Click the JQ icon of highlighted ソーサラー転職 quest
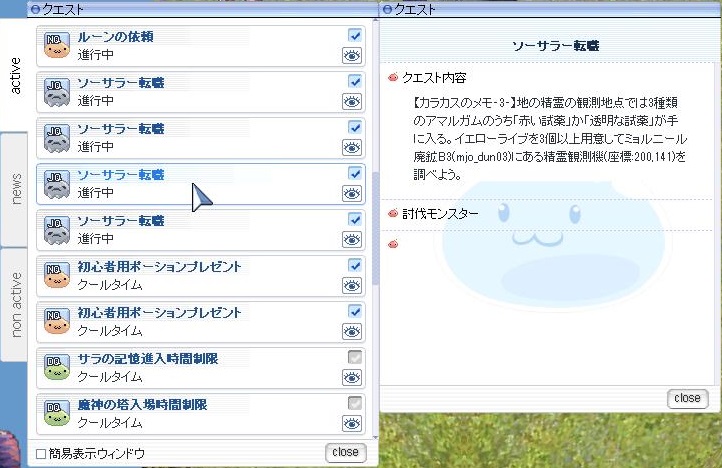This screenshot has width=722, height=468. tap(56, 183)
